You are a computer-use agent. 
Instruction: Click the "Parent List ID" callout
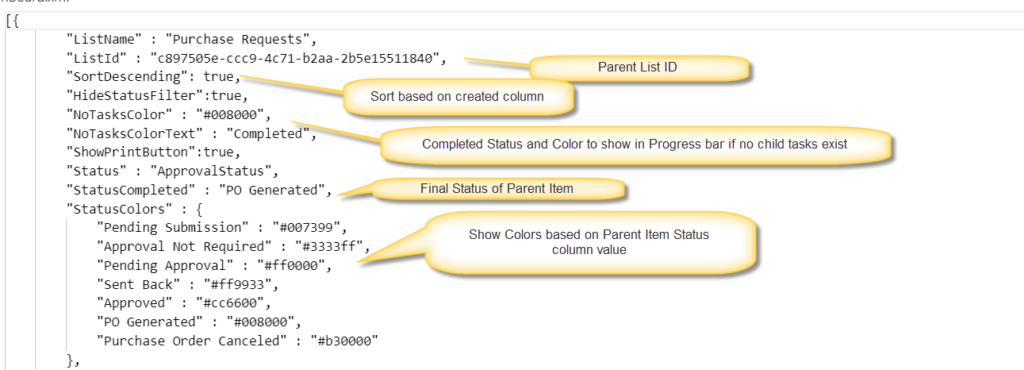[639, 68]
